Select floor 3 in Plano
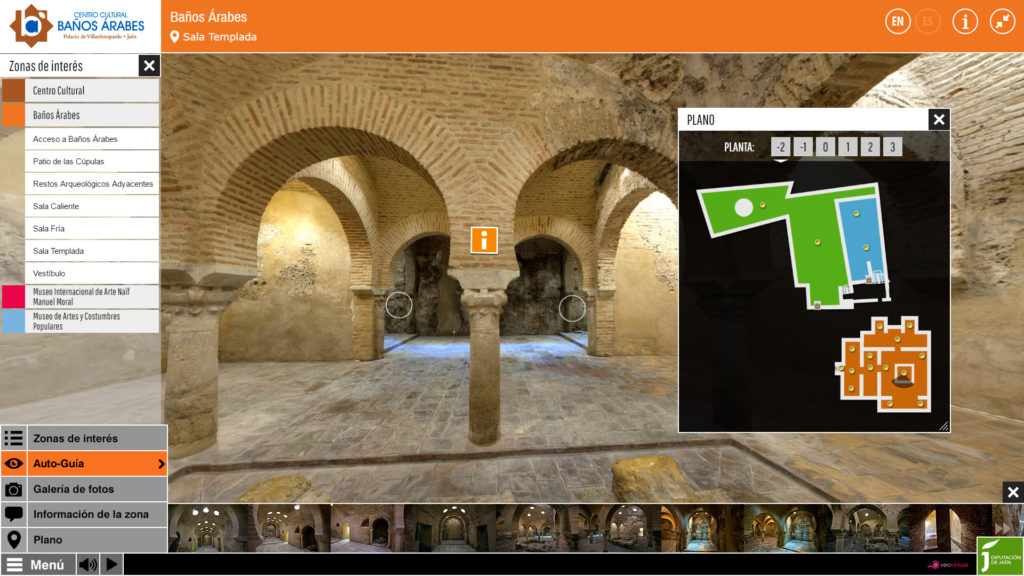This screenshot has width=1024, height=576. click(x=893, y=147)
